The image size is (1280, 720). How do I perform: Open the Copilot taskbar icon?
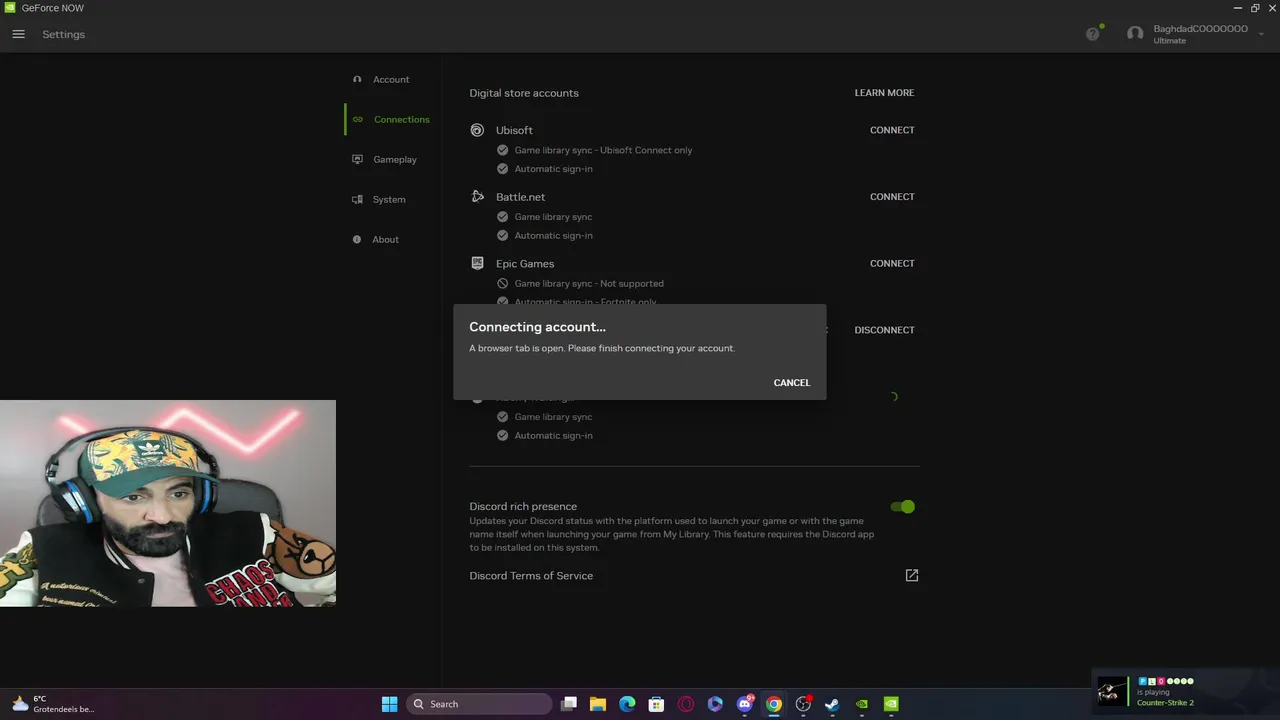tap(715, 704)
